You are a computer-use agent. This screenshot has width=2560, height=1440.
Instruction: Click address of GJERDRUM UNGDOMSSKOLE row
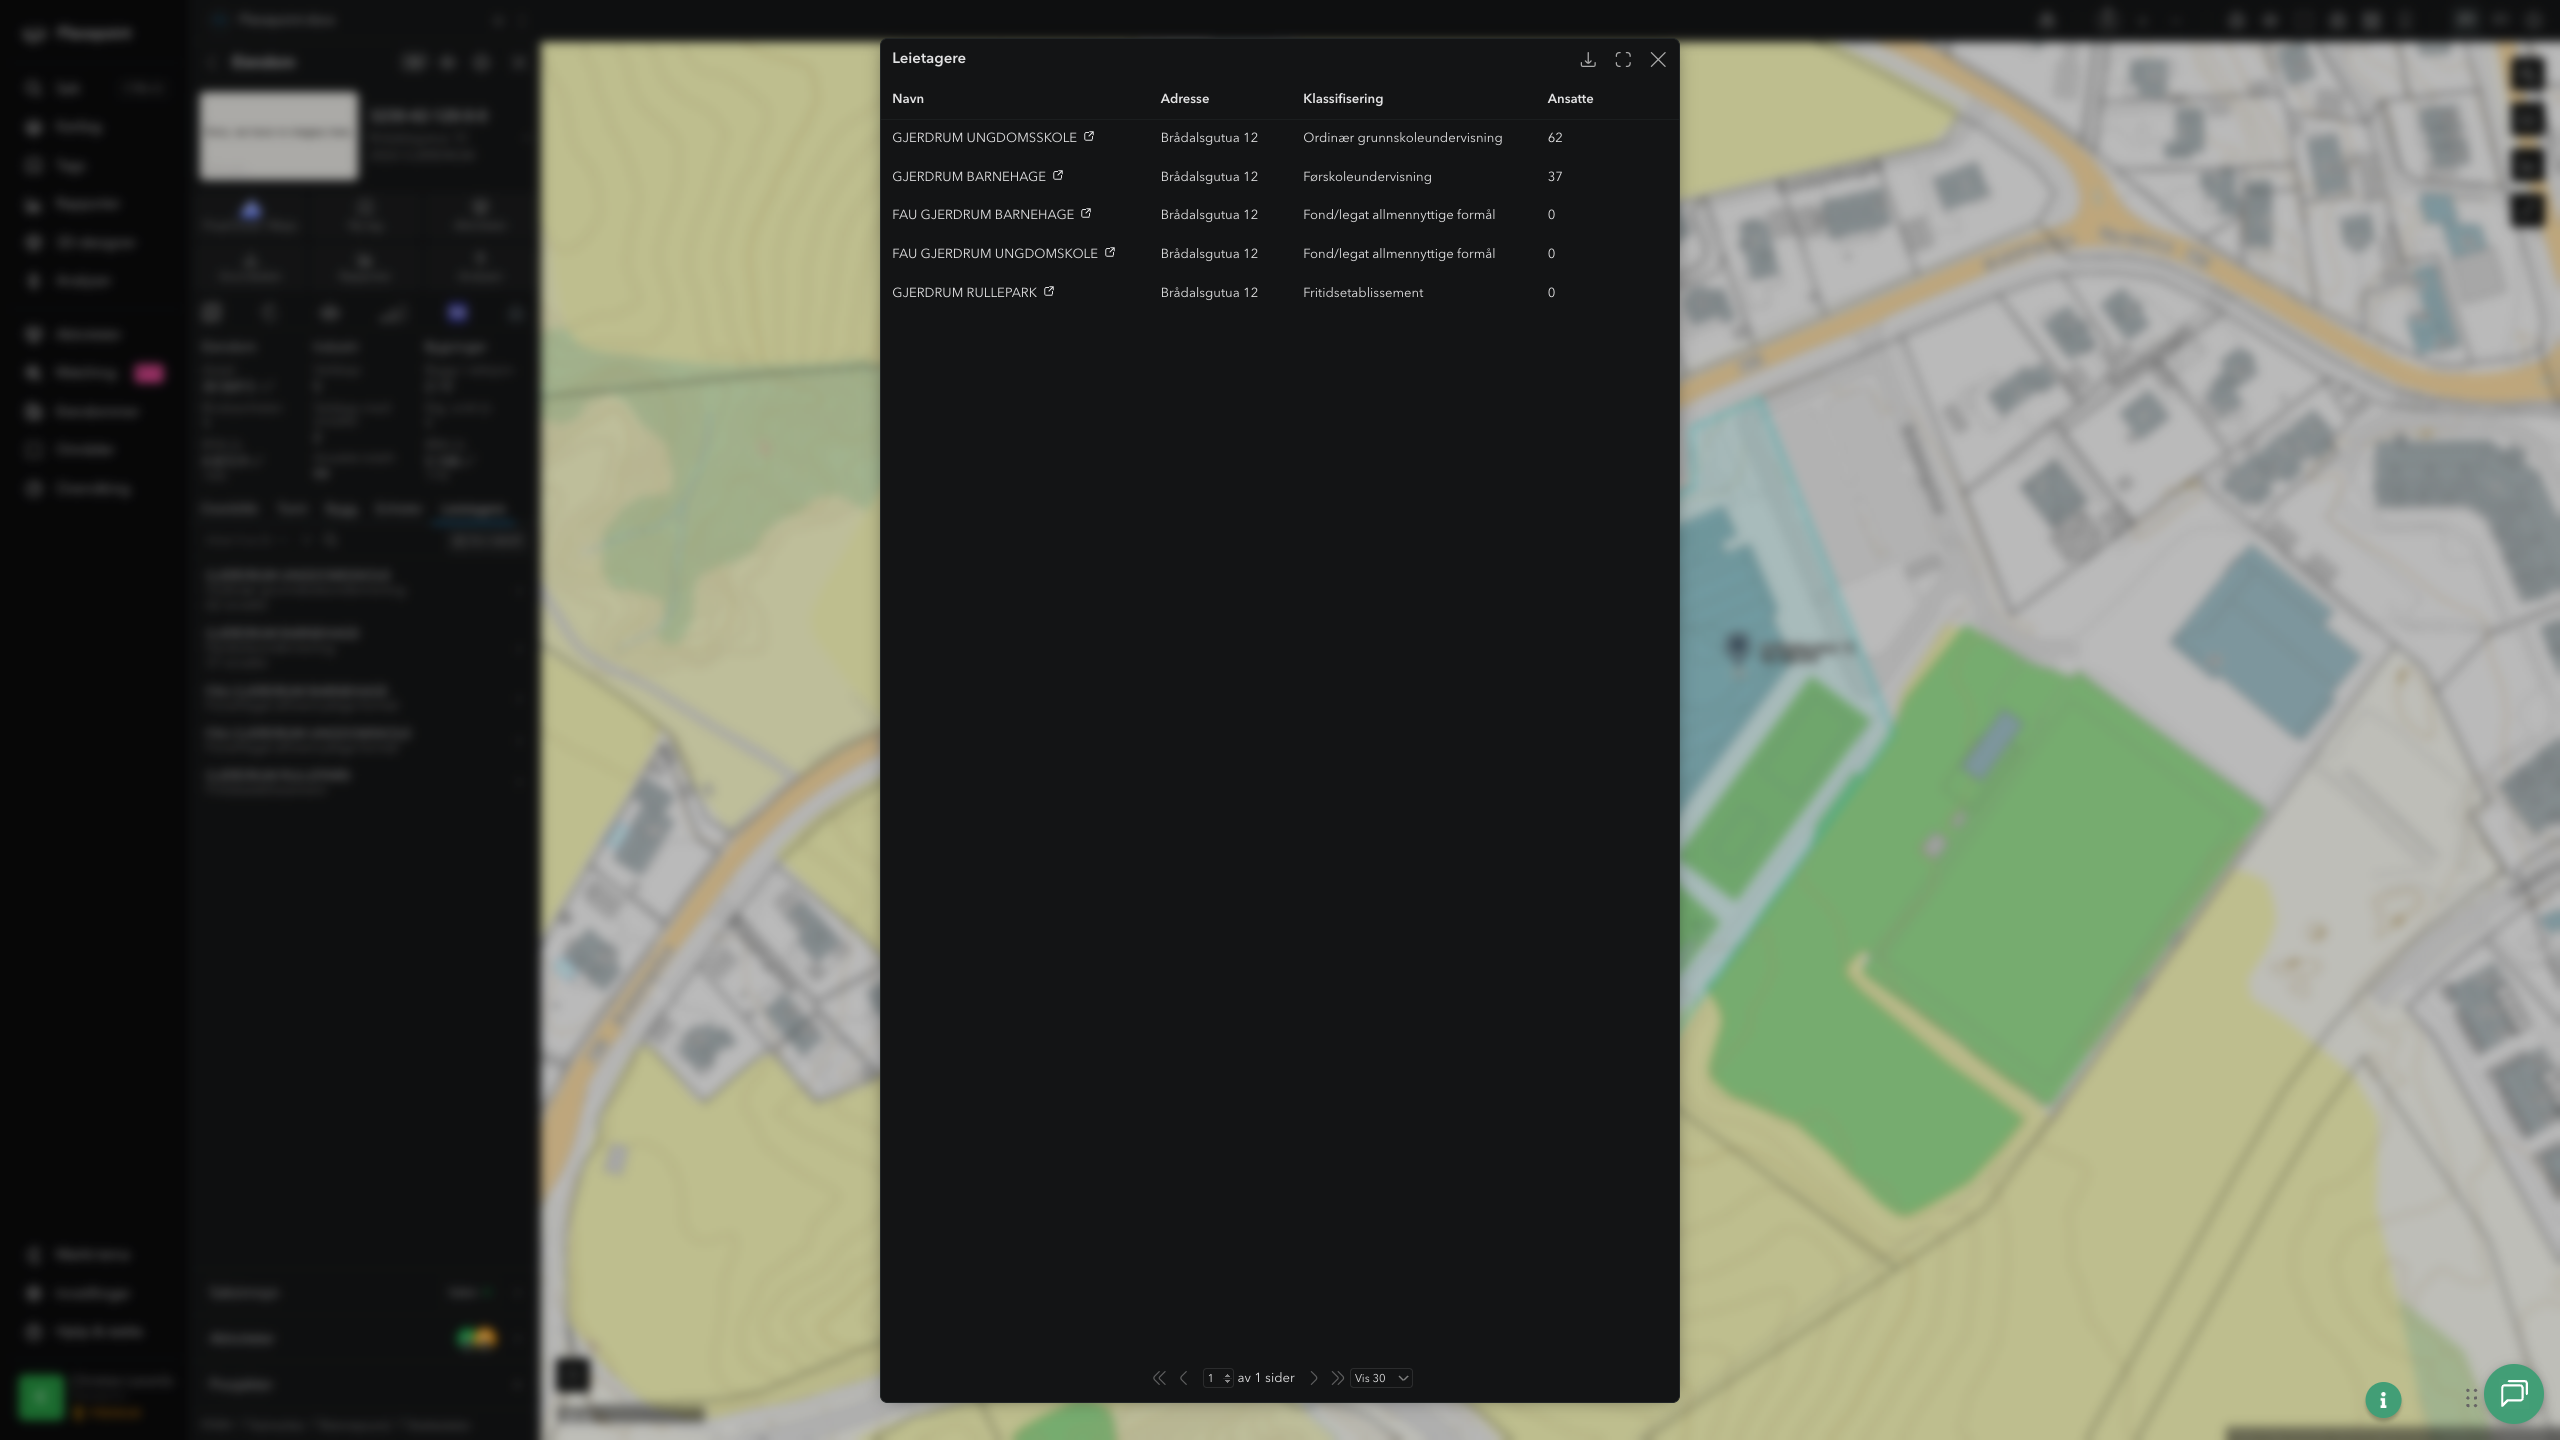tap(1209, 138)
